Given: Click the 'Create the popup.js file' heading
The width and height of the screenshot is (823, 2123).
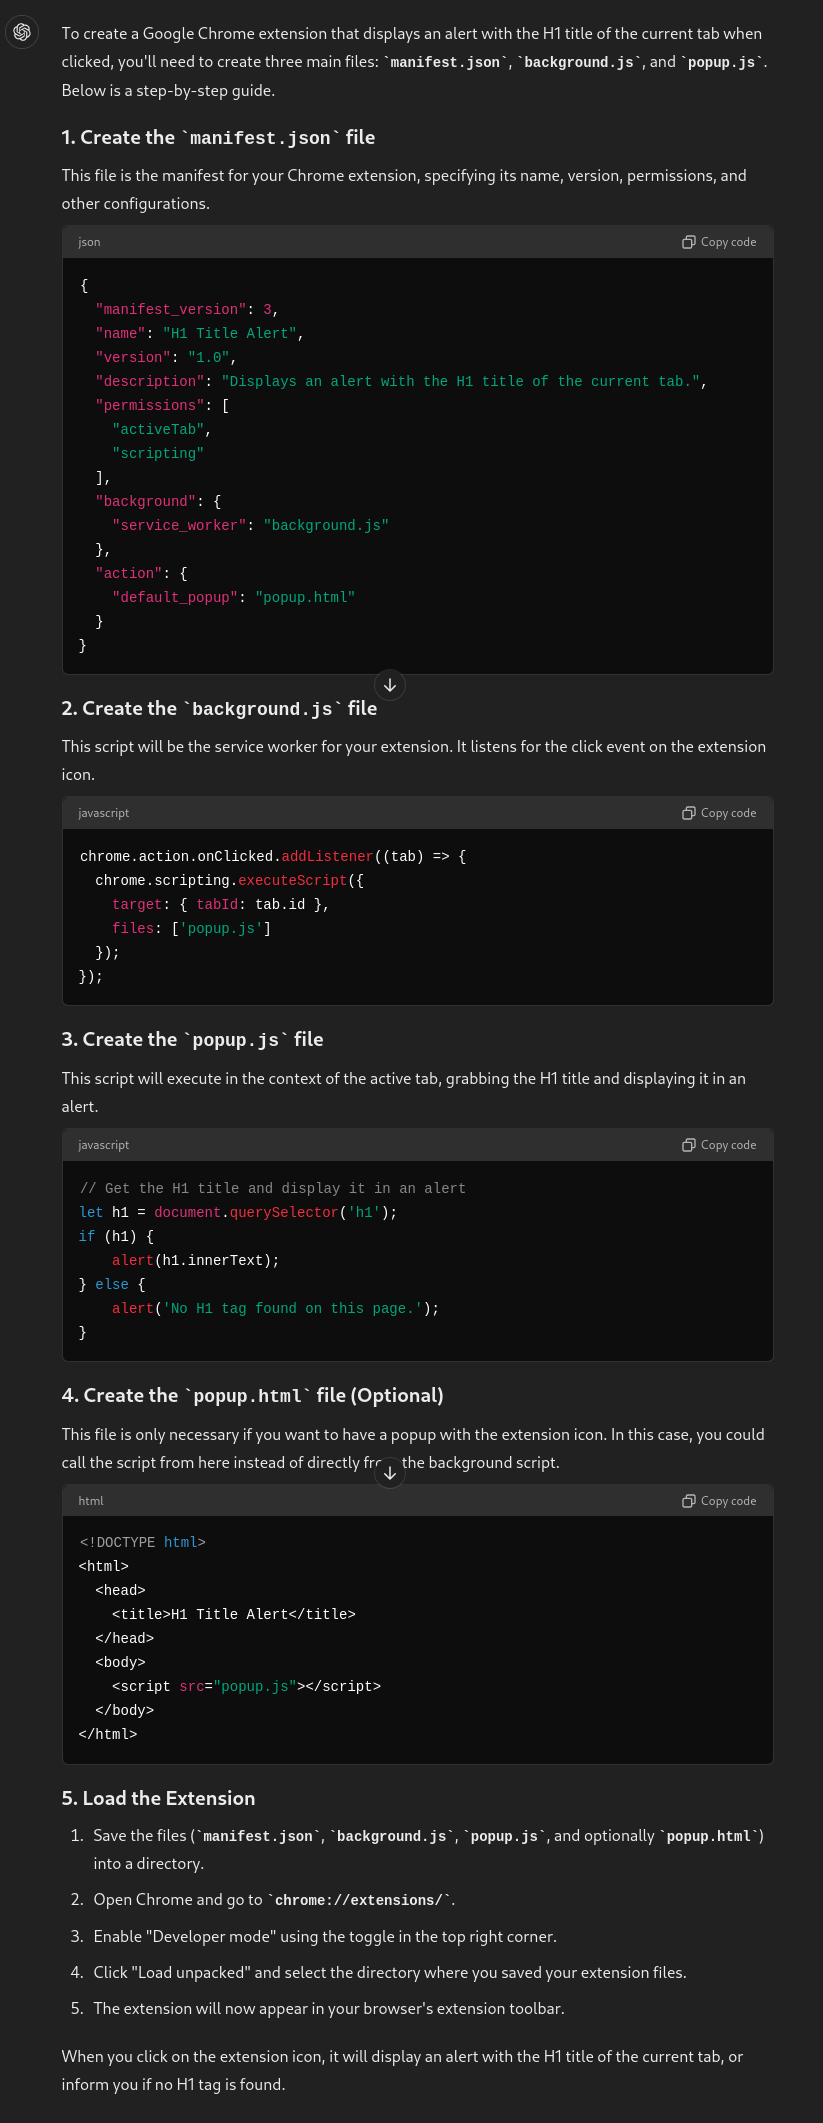Looking at the screenshot, I should coord(192,1040).
